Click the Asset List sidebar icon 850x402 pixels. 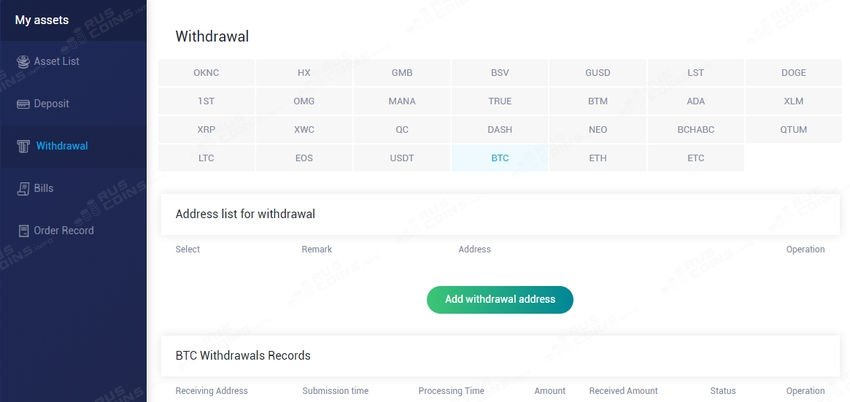point(24,62)
